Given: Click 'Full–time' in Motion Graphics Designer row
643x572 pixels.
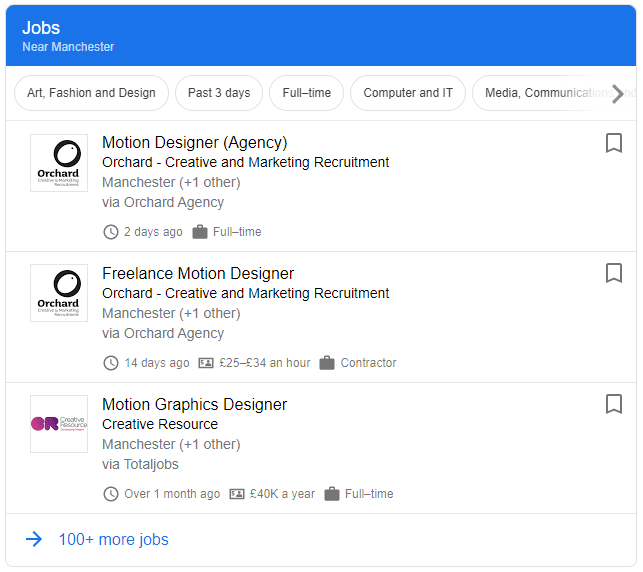Looking at the screenshot, I should [x=369, y=494].
